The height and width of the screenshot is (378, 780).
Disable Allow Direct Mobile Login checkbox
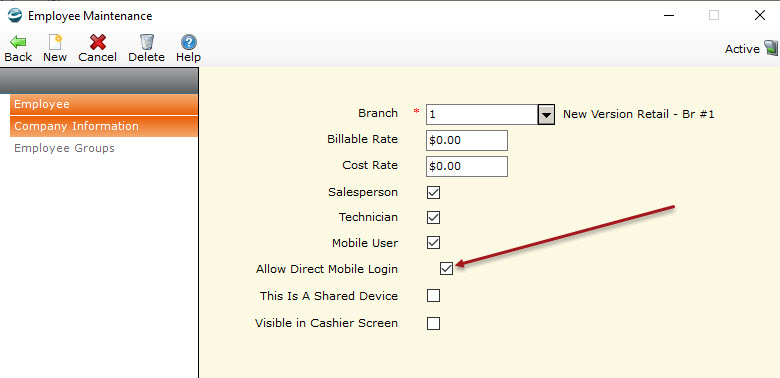446,269
